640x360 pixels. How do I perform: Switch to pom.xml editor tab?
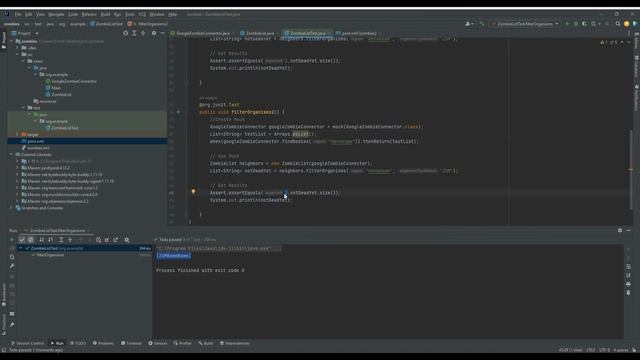[358, 33]
